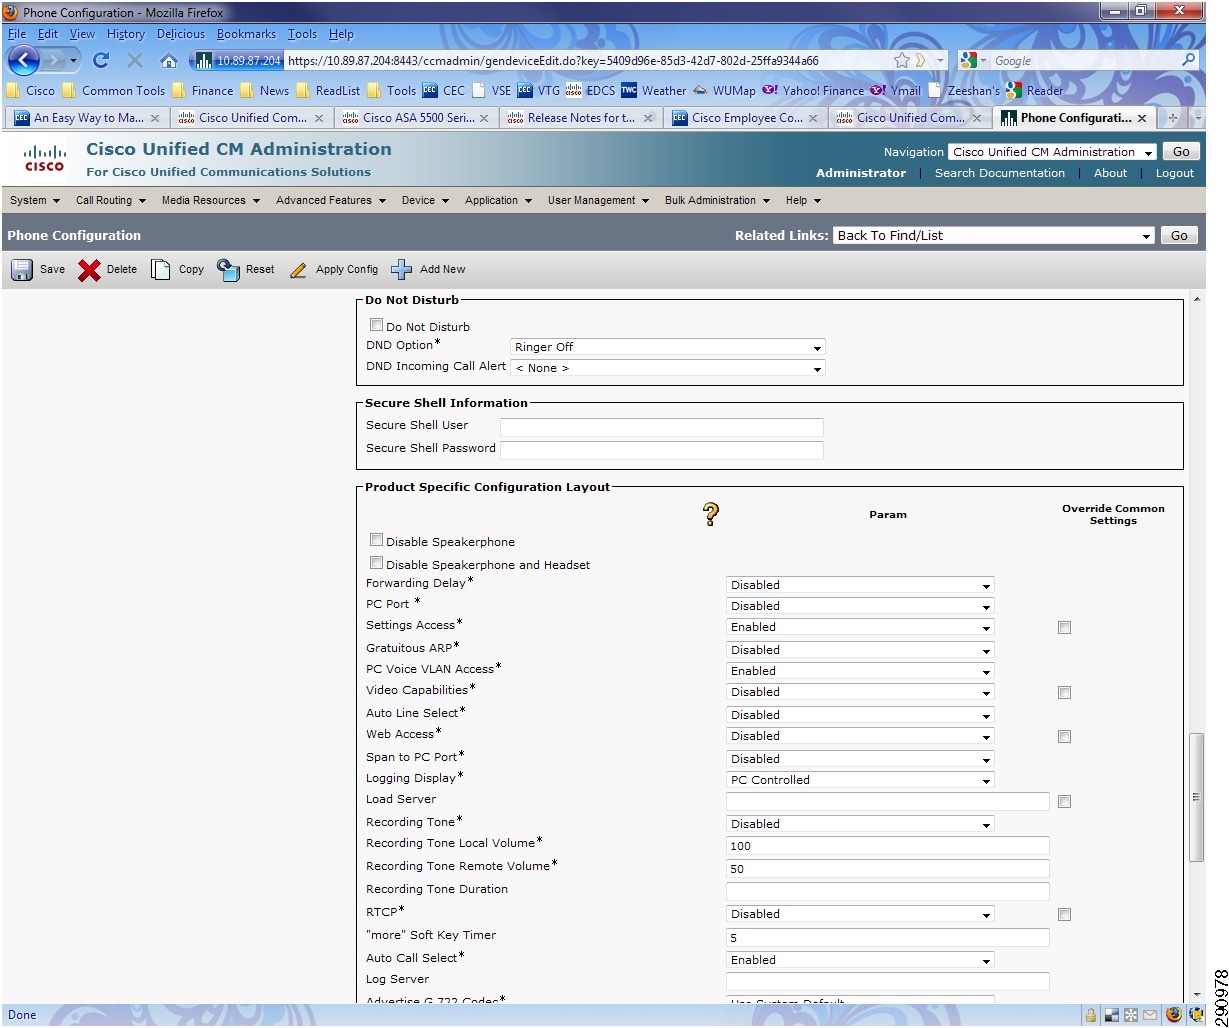Open the browser Home page icon
The height and width of the screenshot is (1028, 1229).
pyautogui.click(x=169, y=60)
